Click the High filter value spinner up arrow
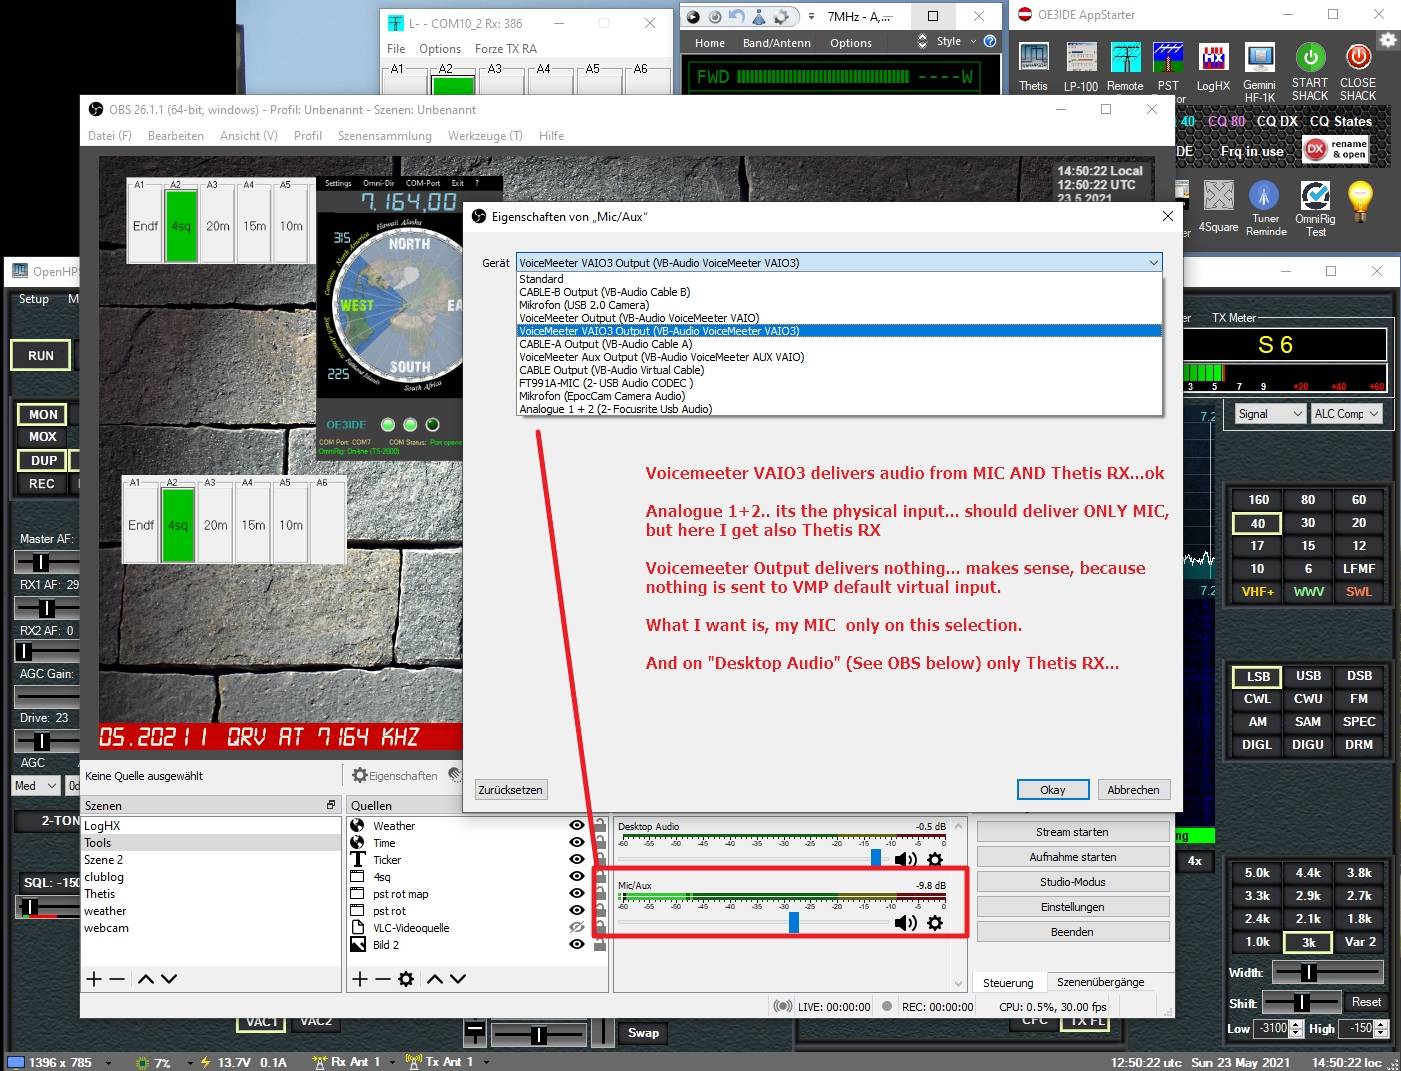1401x1071 pixels. pos(1381,1024)
